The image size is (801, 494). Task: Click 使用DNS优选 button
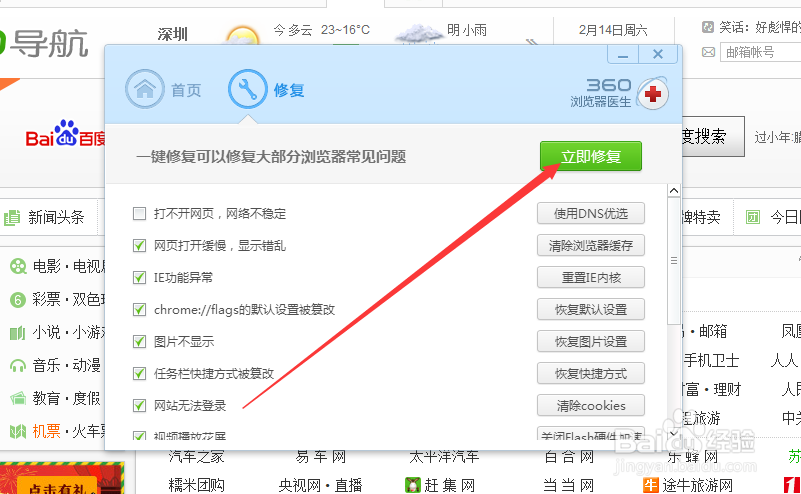pyautogui.click(x=591, y=214)
